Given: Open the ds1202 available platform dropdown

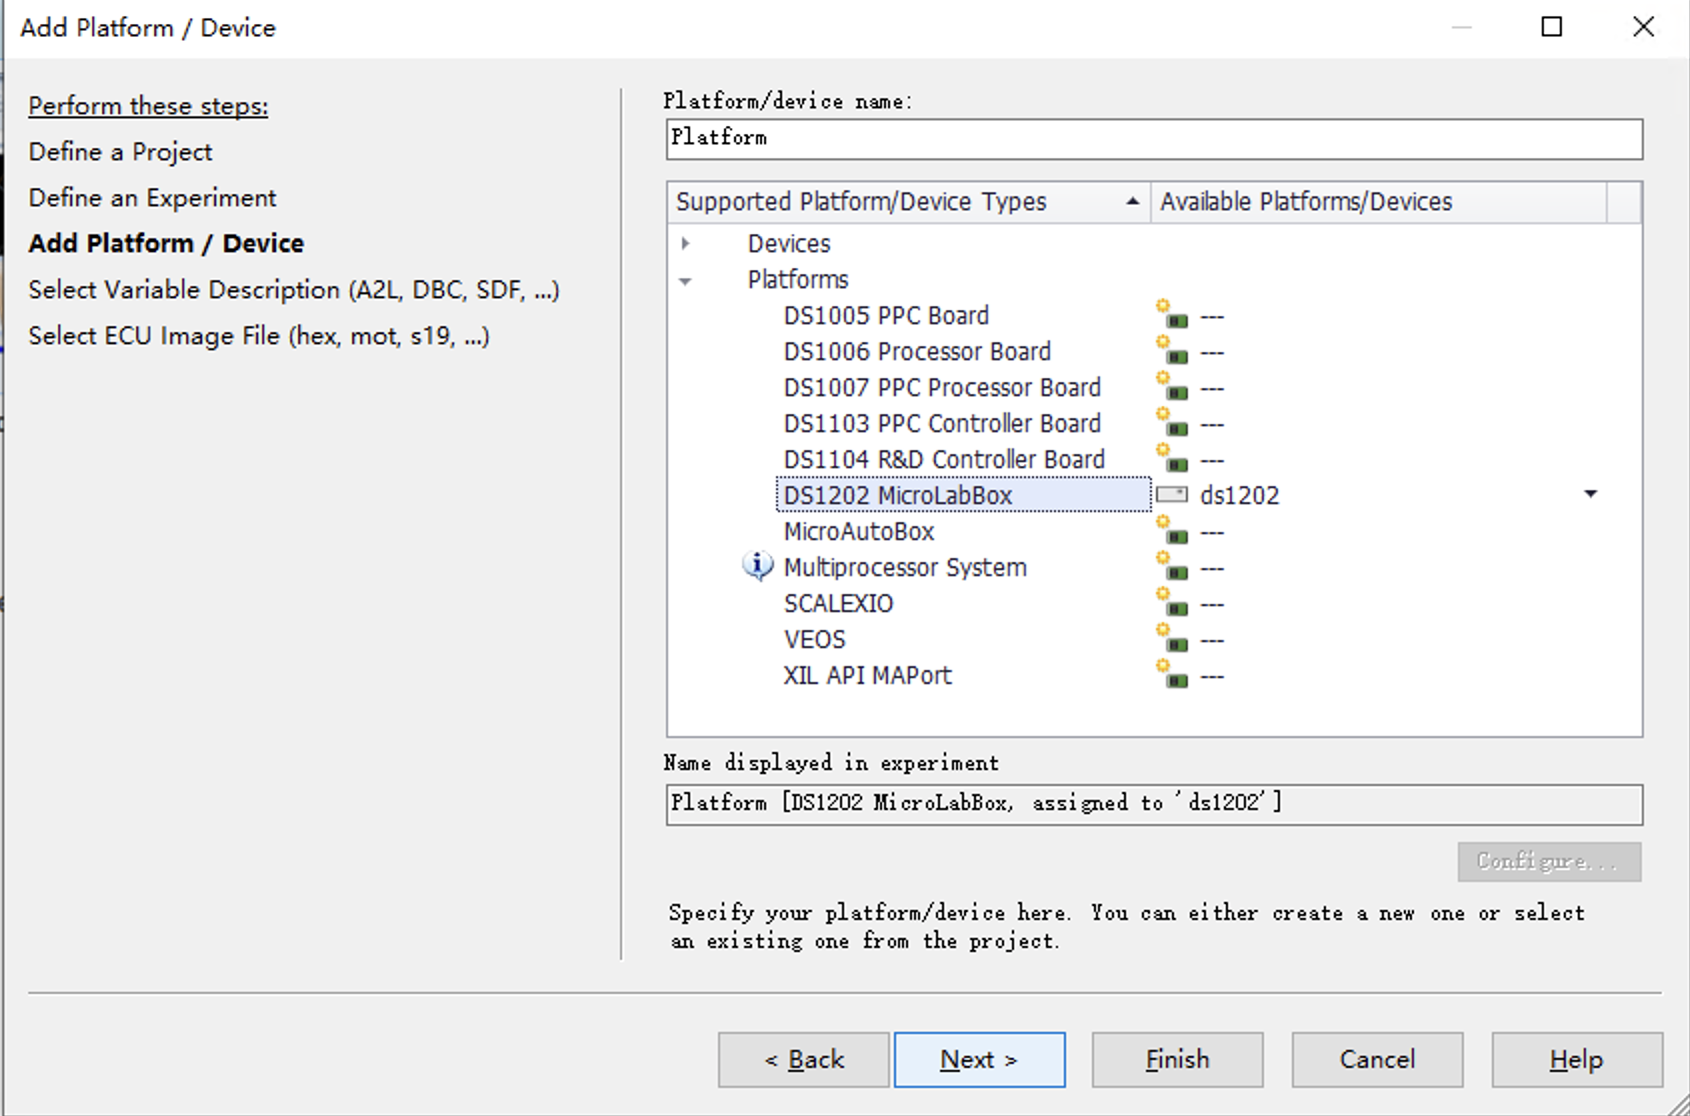Looking at the screenshot, I should click(x=1590, y=494).
